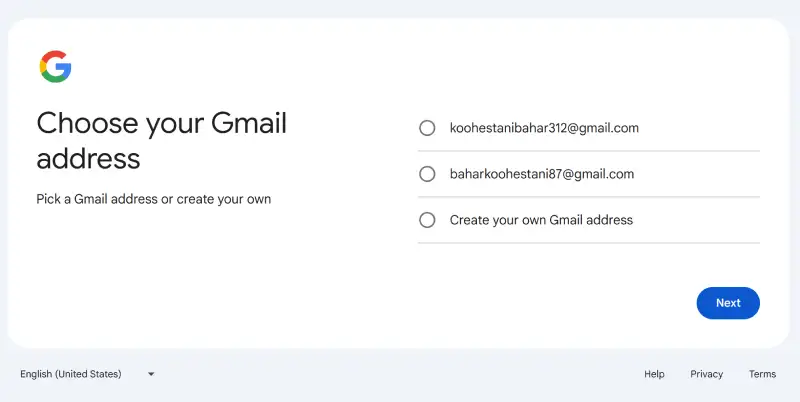Click the Pick a Gmail address subtitle text

(153, 199)
